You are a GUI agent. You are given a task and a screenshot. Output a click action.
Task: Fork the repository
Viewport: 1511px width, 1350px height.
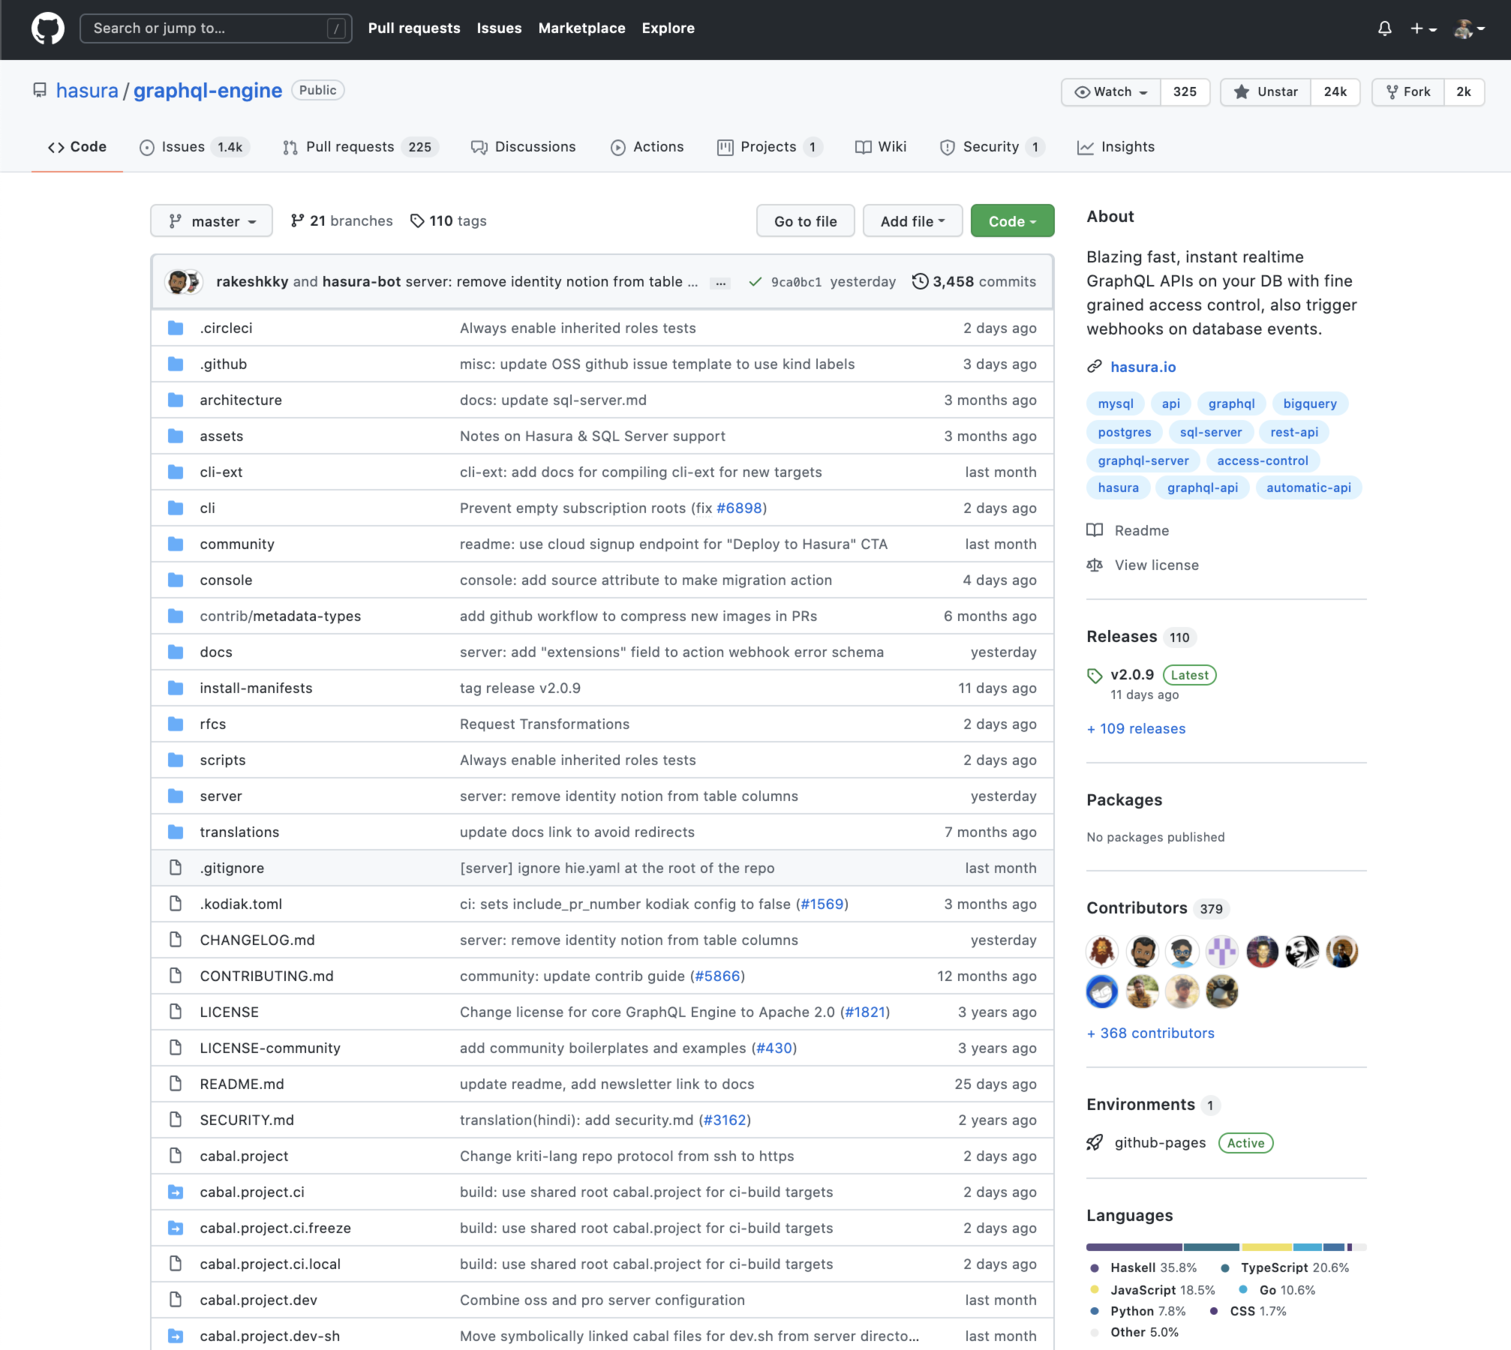pyautogui.click(x=1408, y=92)
